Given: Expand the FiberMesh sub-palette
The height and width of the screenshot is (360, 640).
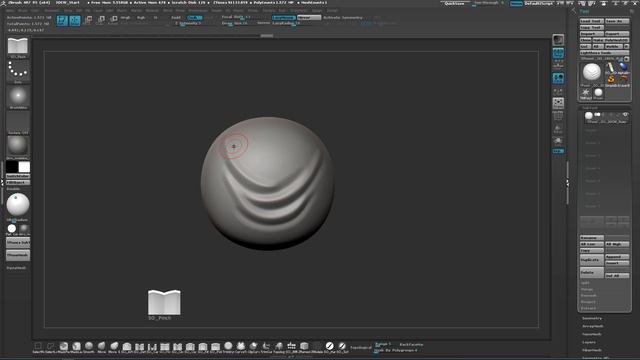Looking at the screenshot, I should (592, 350).
